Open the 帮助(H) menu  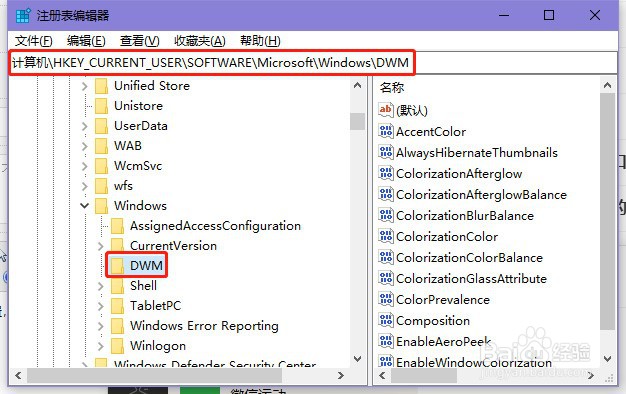click(260, 41)
